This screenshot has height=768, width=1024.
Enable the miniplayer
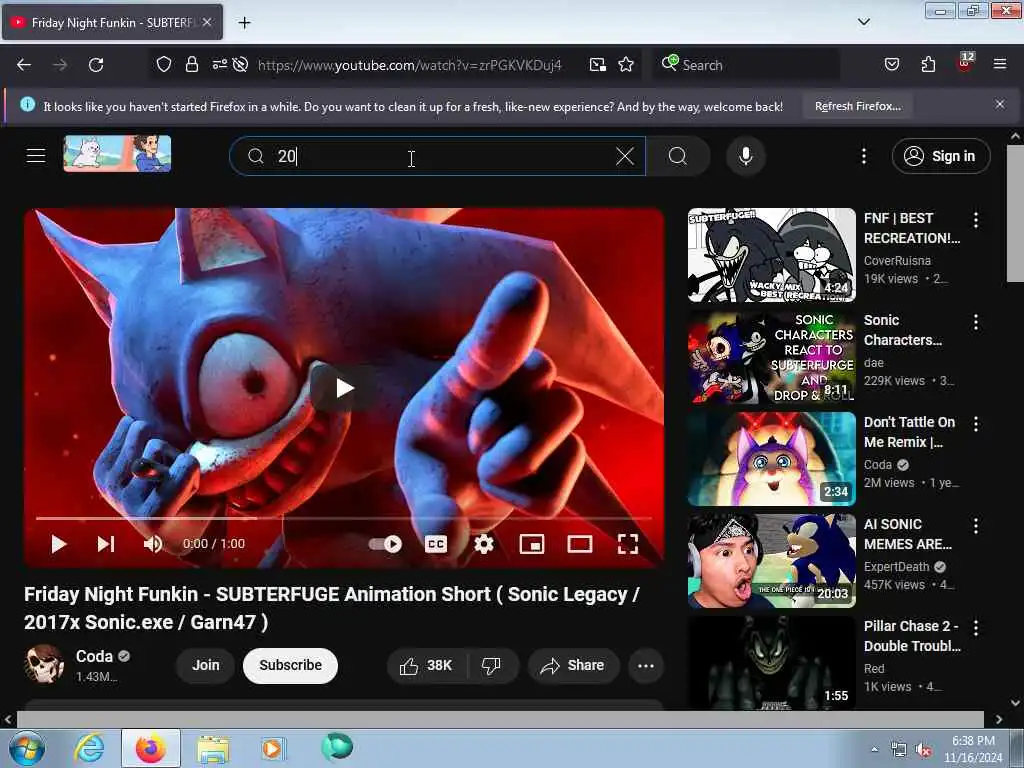532,544
